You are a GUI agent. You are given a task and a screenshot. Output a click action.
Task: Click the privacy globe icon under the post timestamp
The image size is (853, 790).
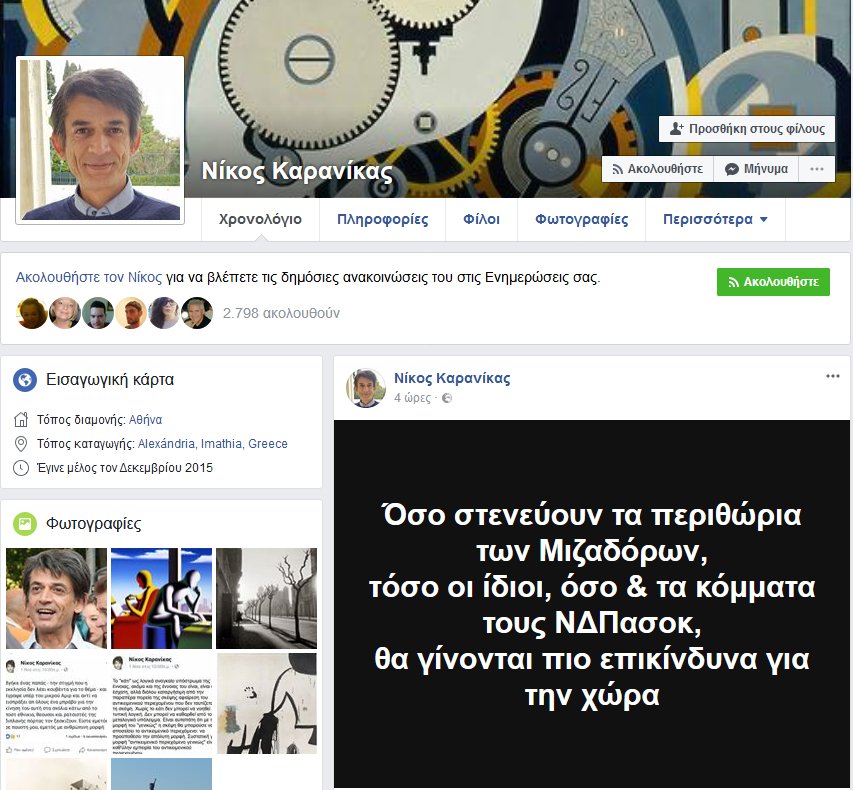point(447,398)
